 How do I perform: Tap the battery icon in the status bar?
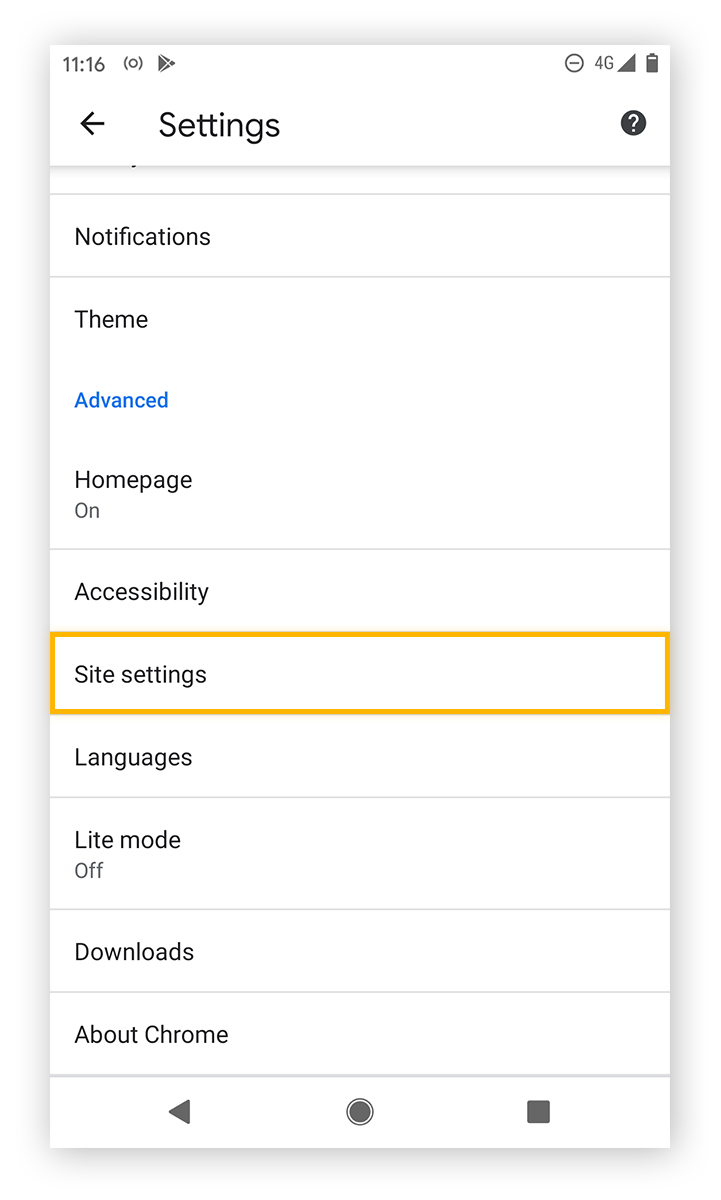pyautogui.click(x=652, y=63)
